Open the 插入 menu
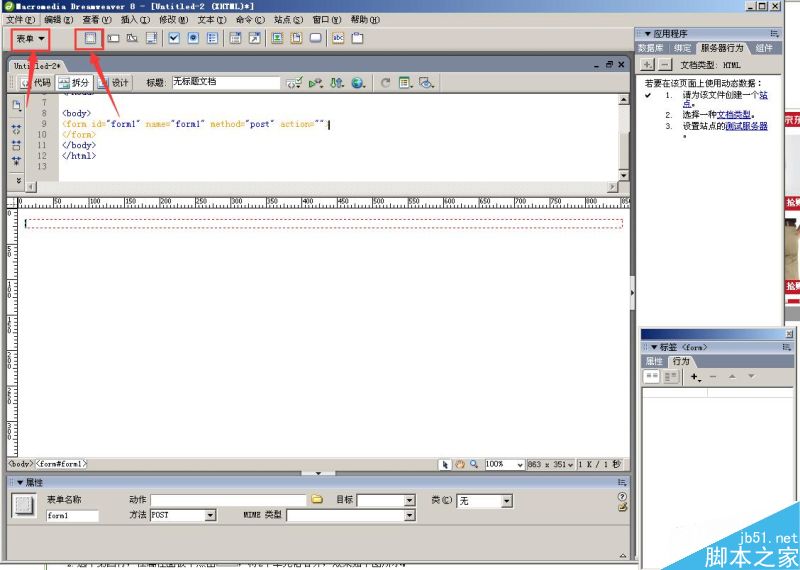Screen dimensions: 800x570 point(135,19)
